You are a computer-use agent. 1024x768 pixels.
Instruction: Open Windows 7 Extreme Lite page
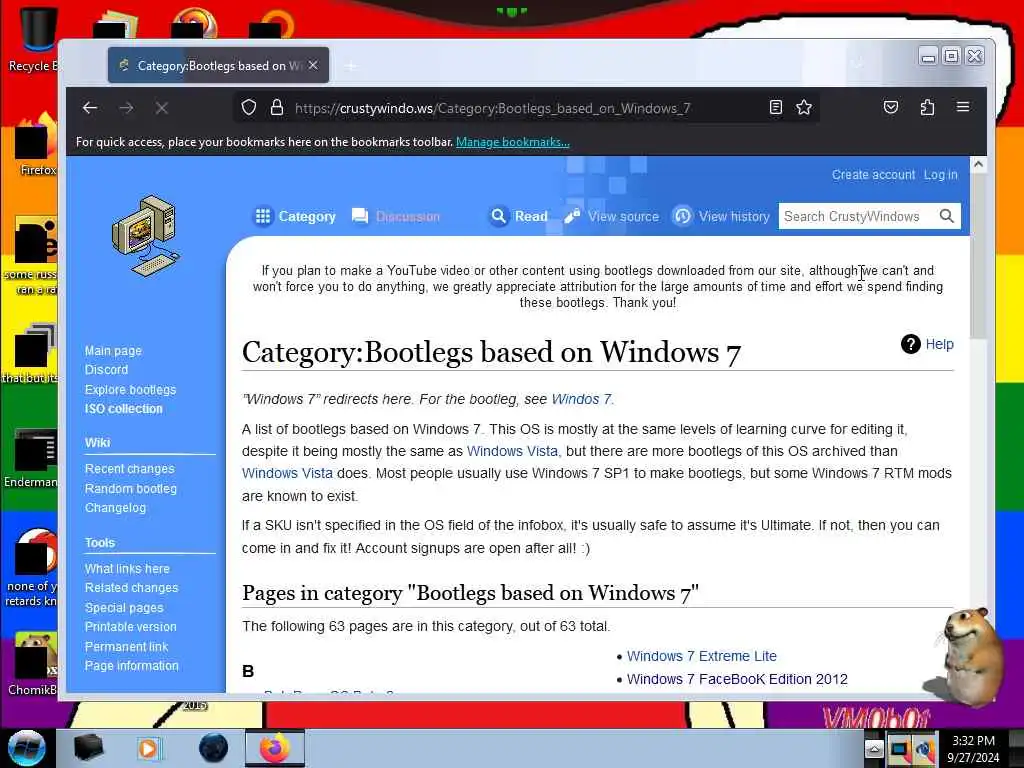[x=702, y=656]
